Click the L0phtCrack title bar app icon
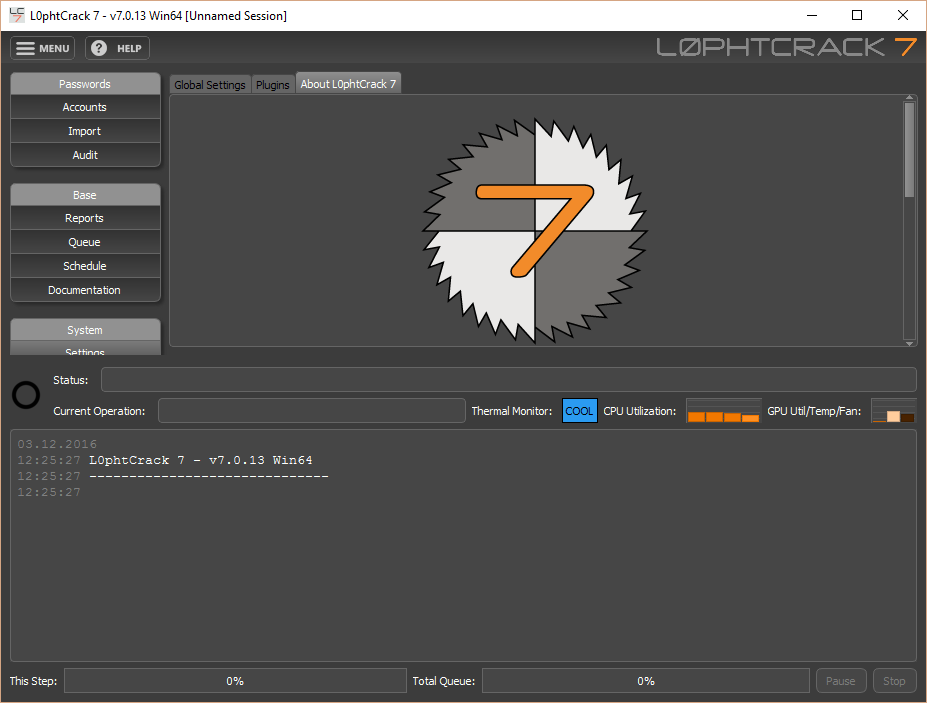927x703 pixels. click(x=17, y=15)
